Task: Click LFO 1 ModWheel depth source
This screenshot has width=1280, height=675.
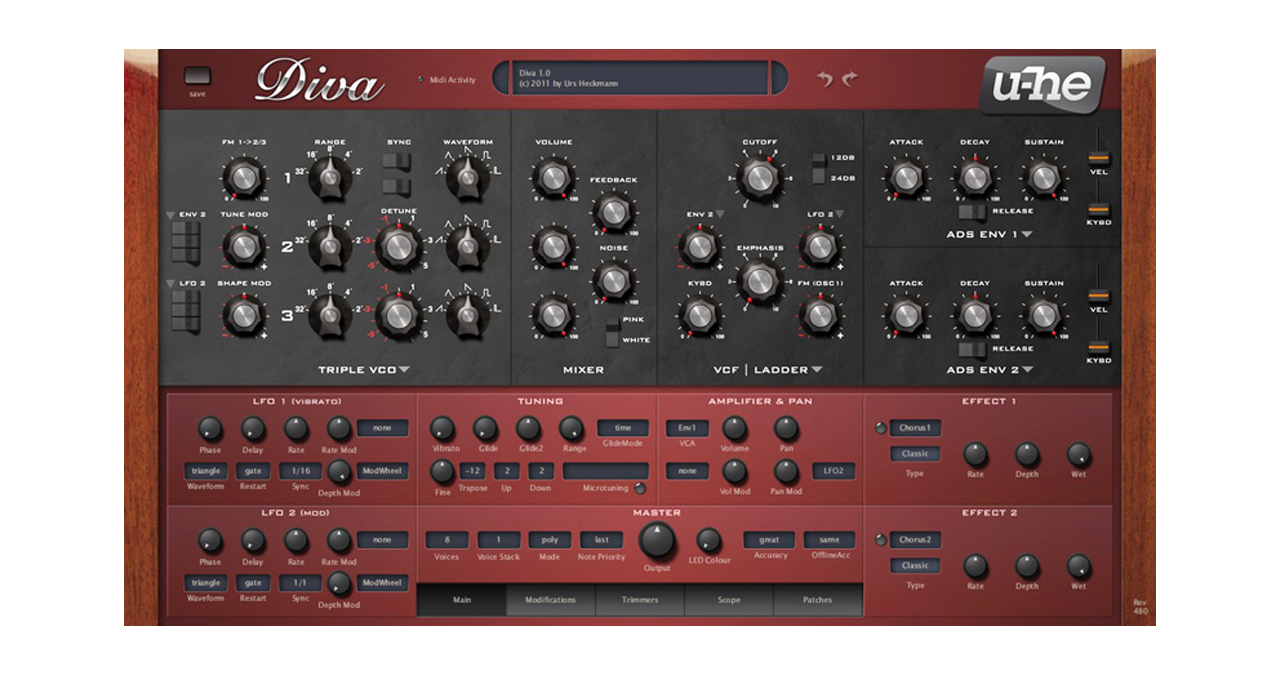Action: tap(383, 471)
